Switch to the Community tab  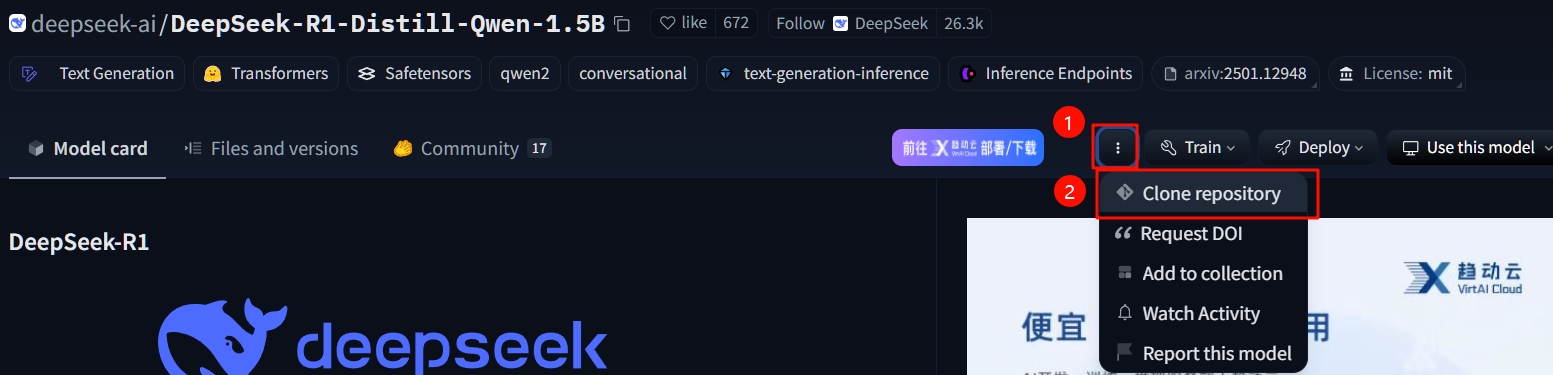tap(471, 149)
